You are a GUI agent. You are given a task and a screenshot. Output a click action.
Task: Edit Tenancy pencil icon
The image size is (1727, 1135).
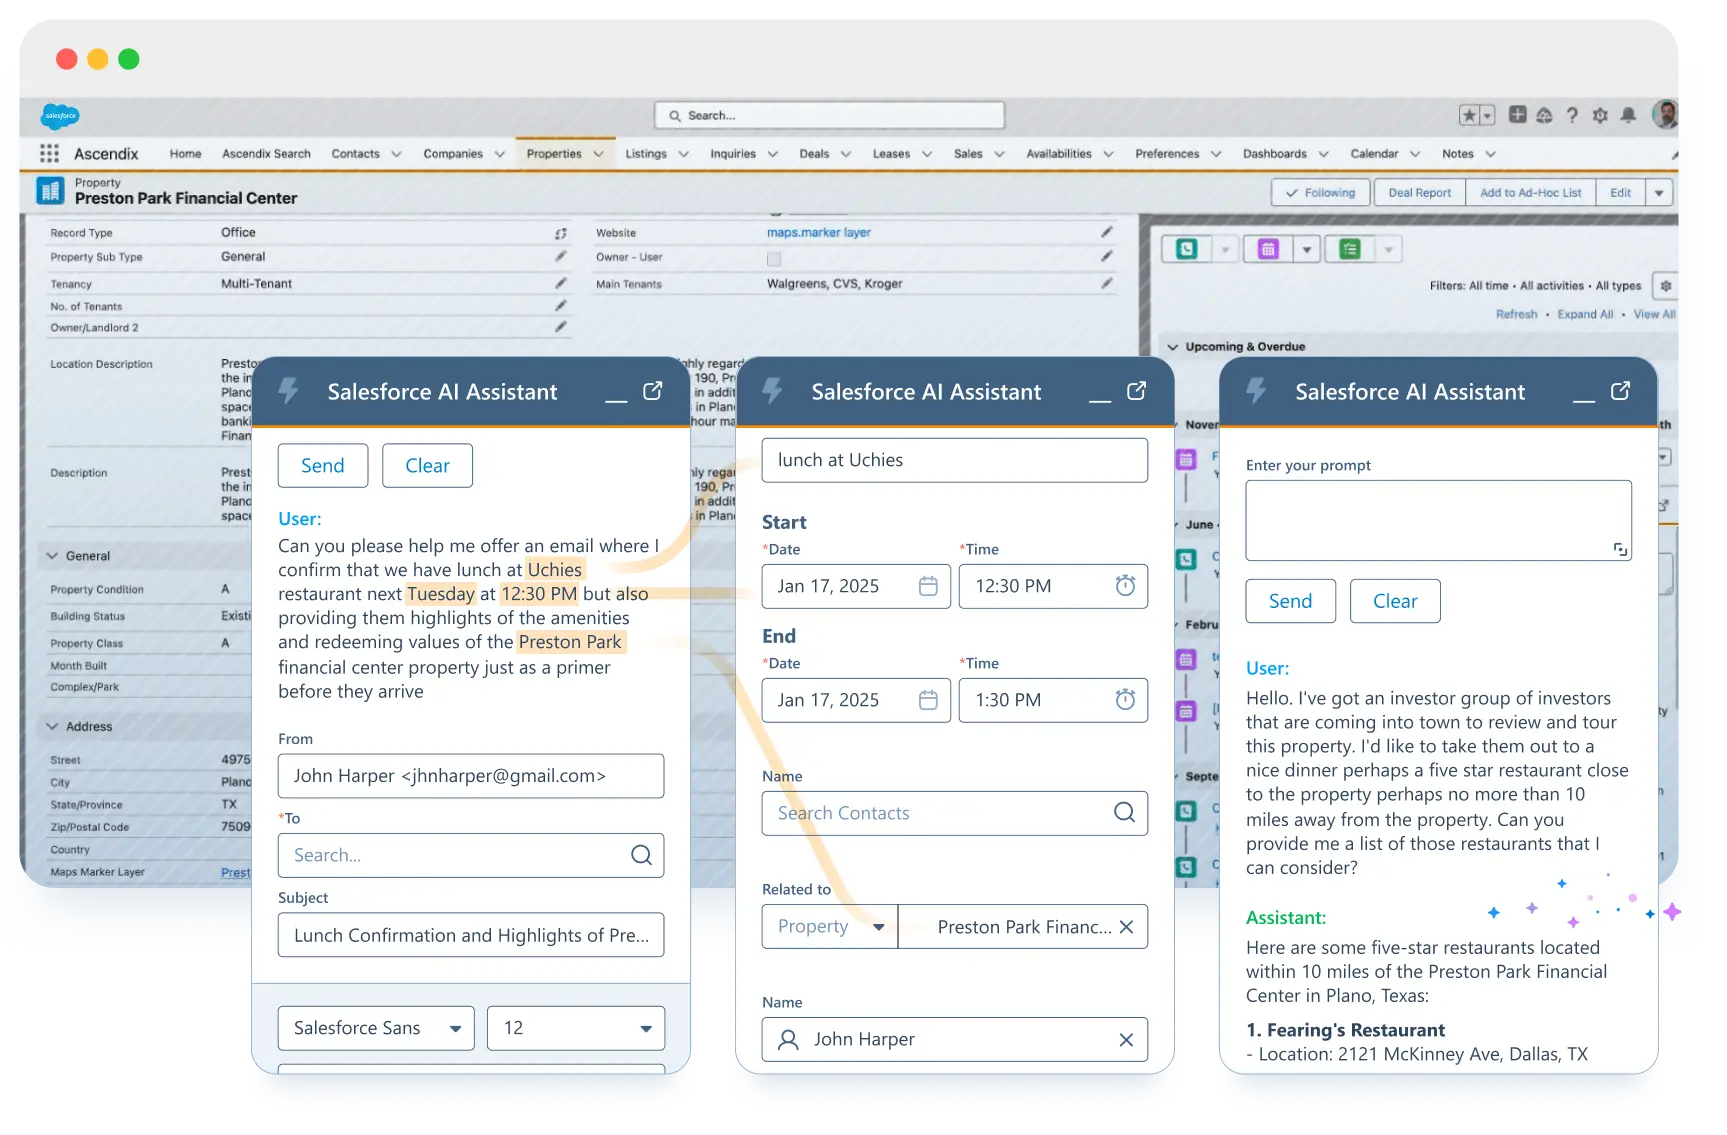(560, 284)
